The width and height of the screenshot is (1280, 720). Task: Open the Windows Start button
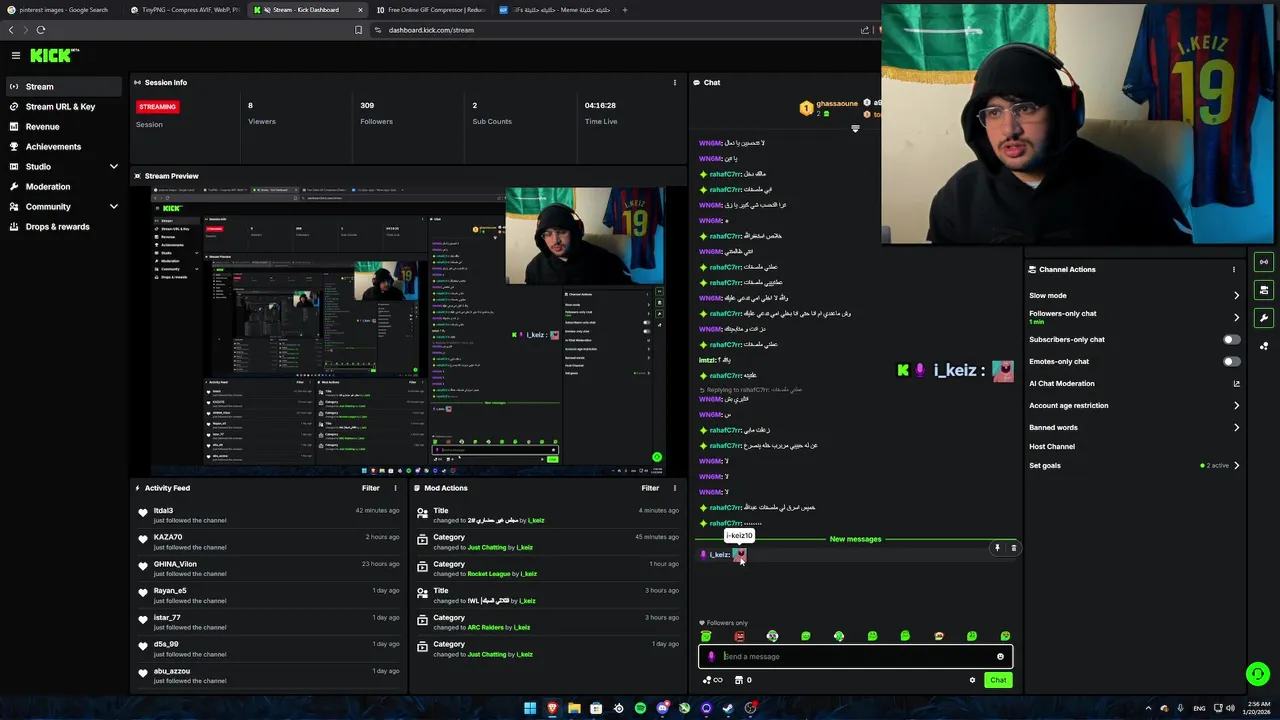530,708
